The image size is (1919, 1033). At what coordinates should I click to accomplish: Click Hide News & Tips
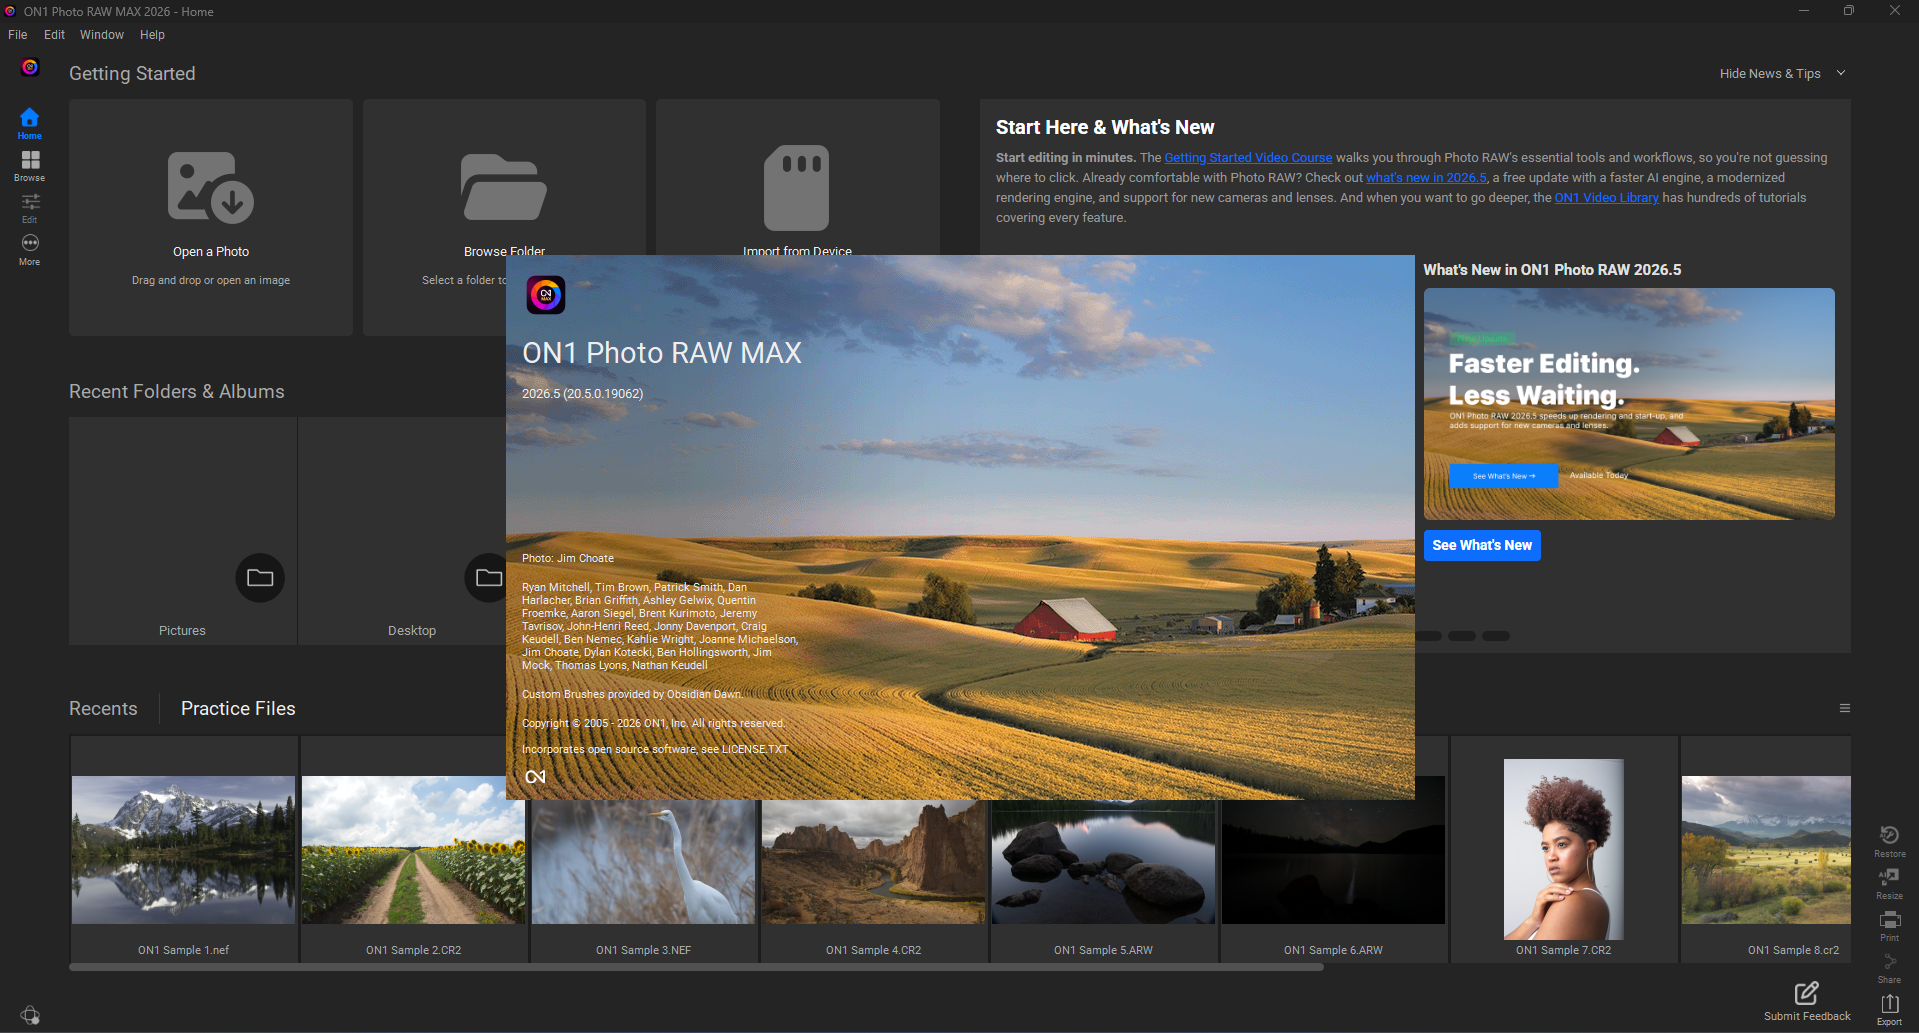click(1770, 74)
